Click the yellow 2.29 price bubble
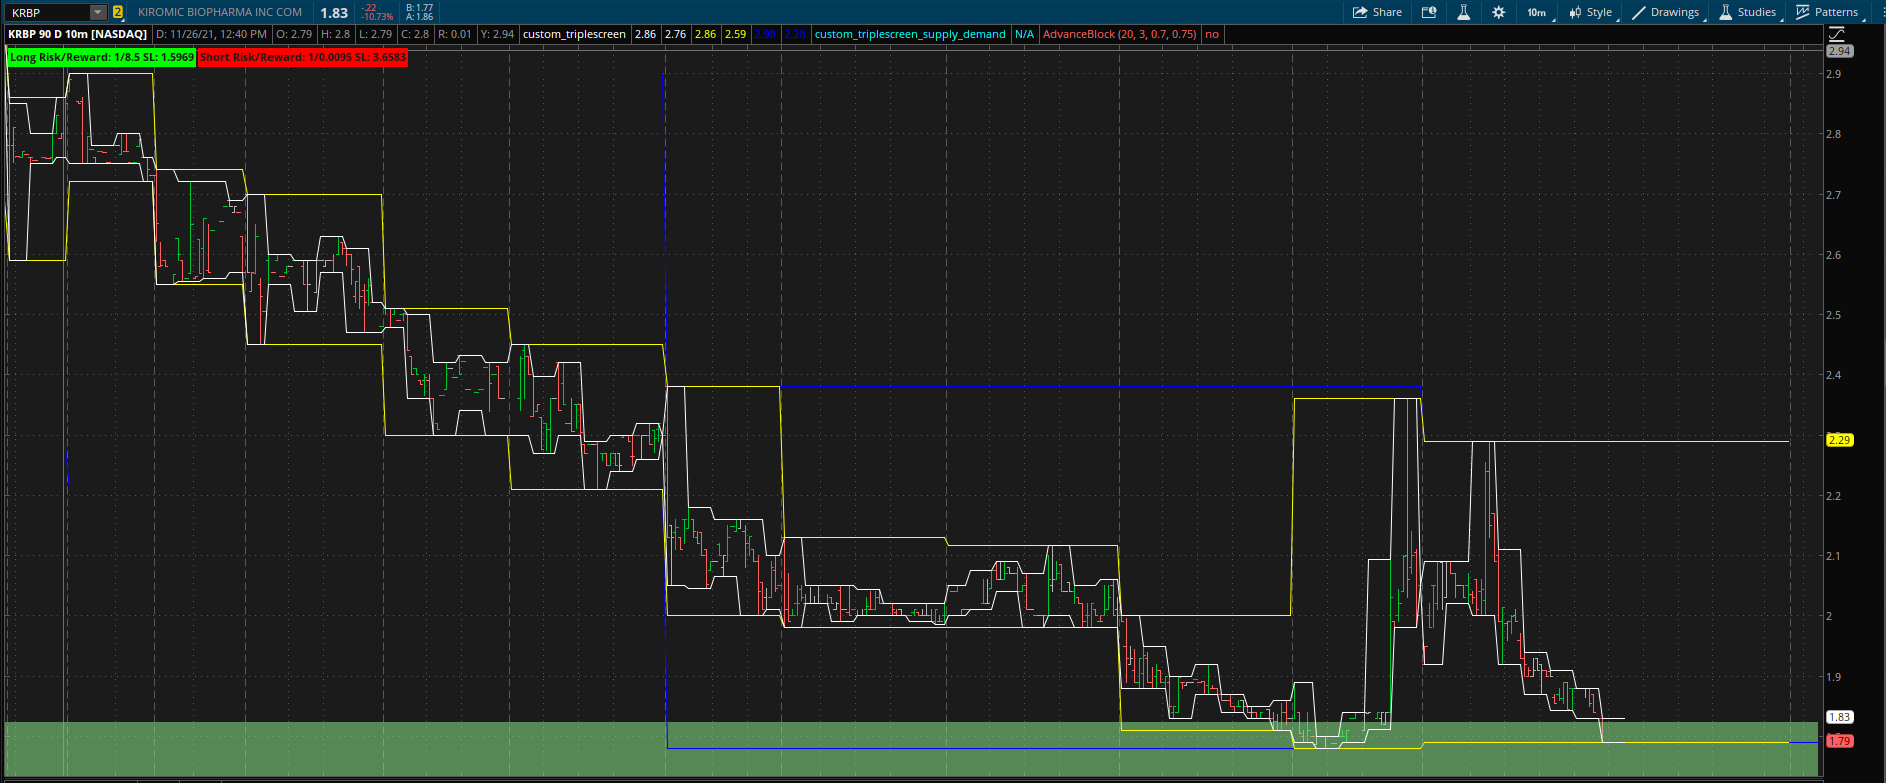The image size is (1886, 783). 1840,440
